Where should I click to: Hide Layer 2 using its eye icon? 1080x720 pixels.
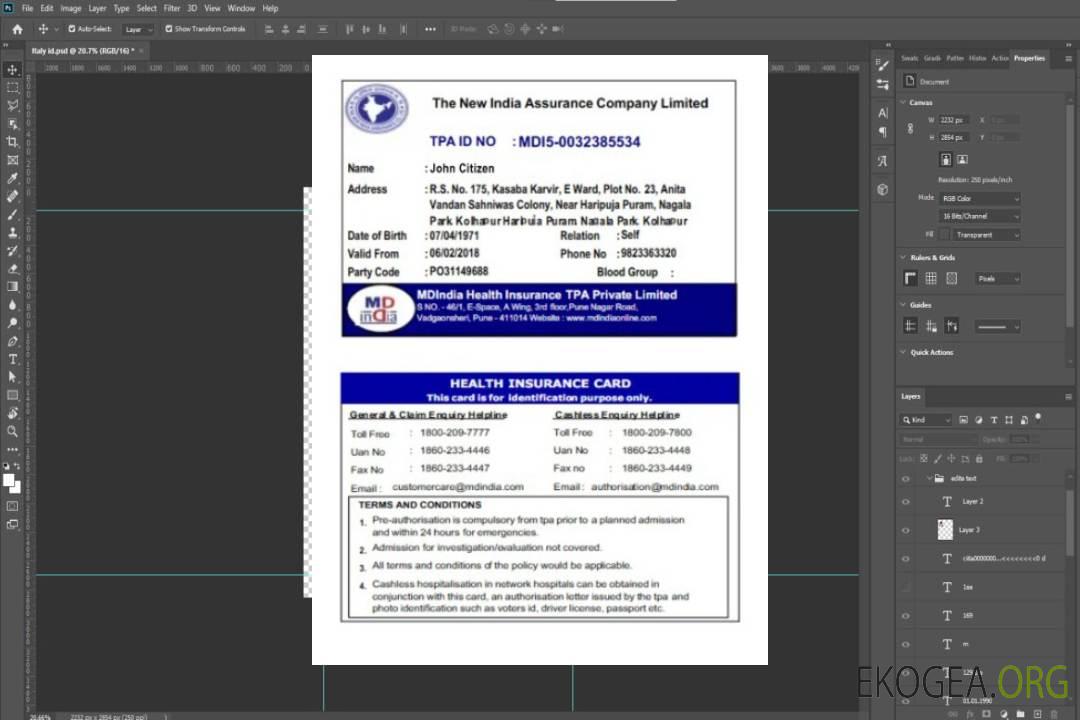(906, 502)
